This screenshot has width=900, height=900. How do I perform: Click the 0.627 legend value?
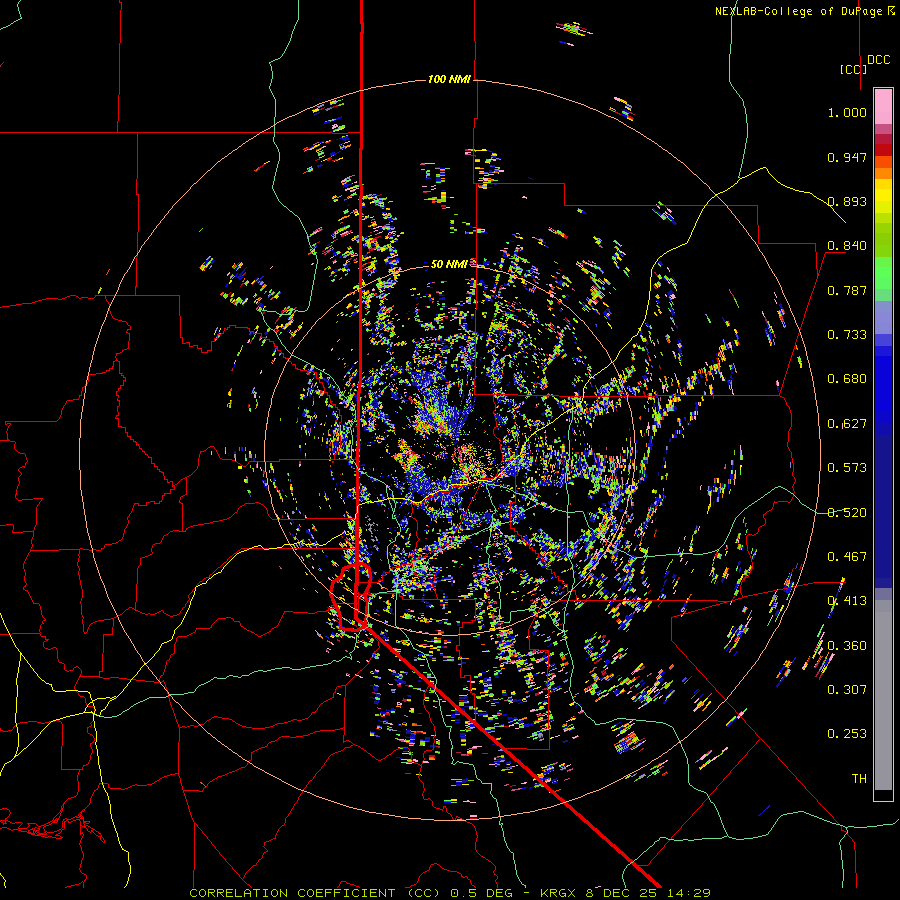[847, 424]
